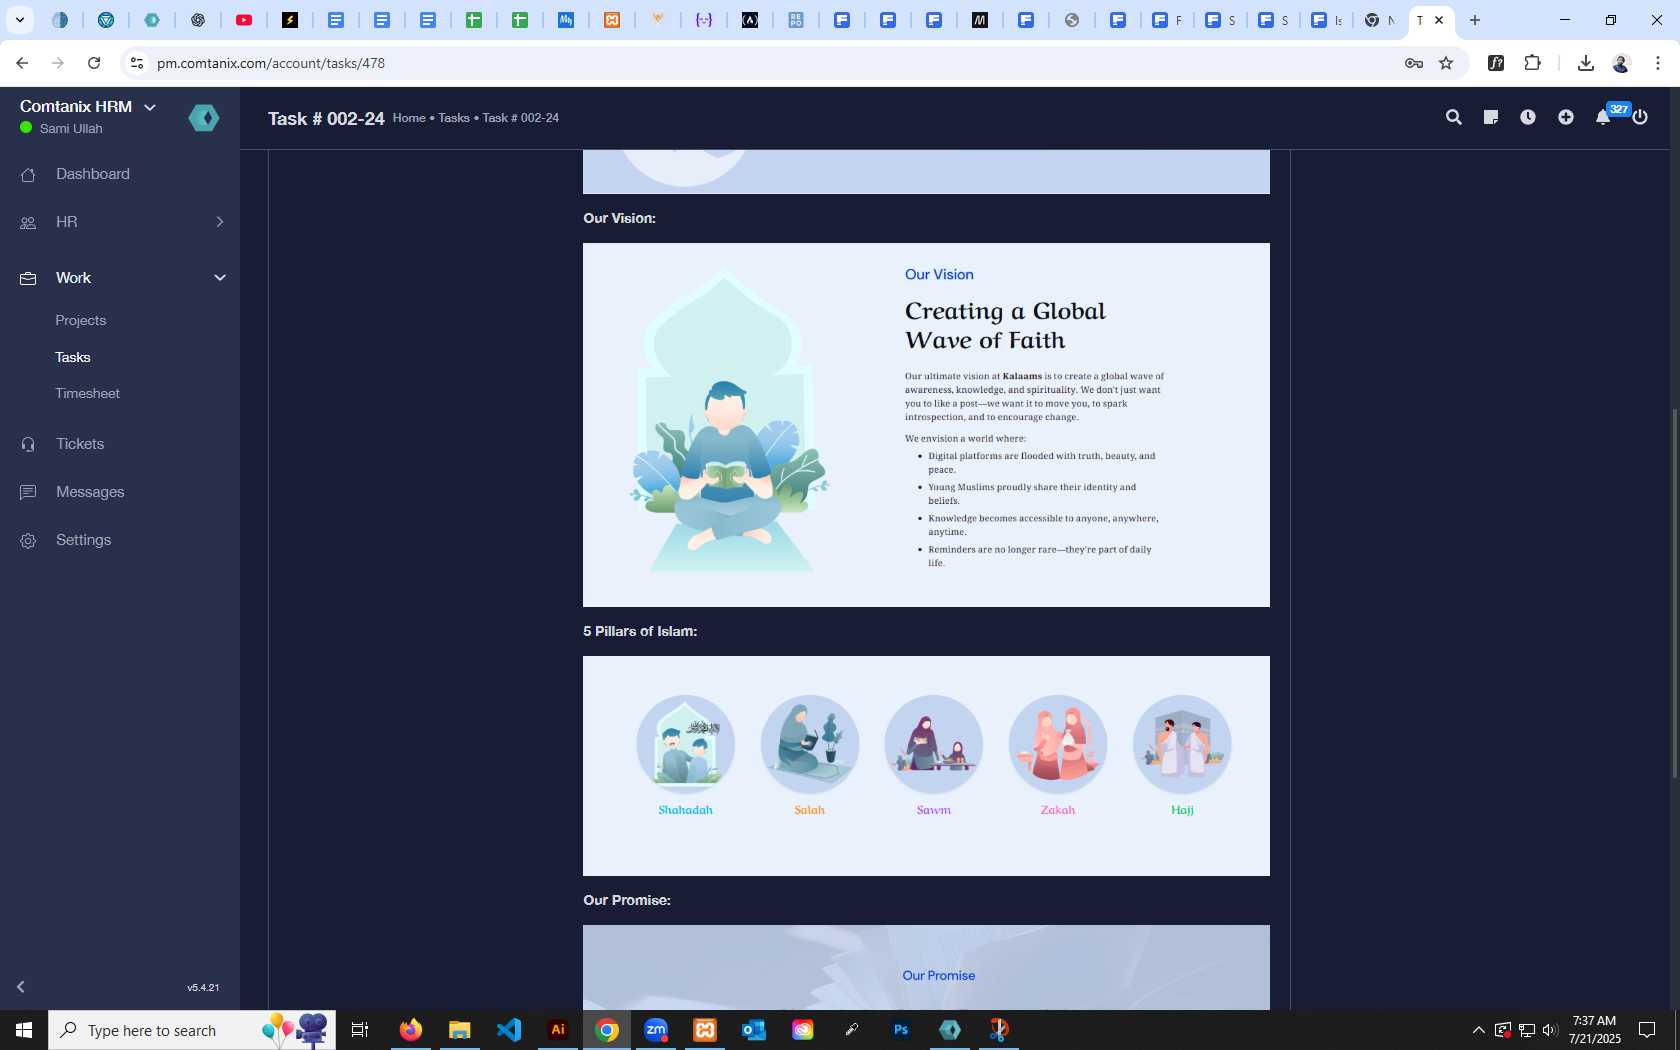The height and width of the screenshot is (1050, 1680).
Task: View site information icon in address bar
Action: coord(137,63)
